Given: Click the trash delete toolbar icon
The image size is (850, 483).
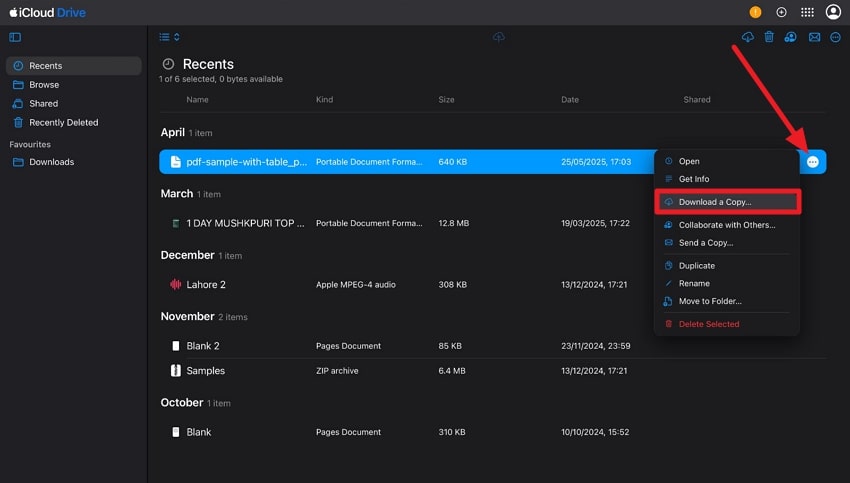Looking at the screenshot, I should pyautogui.click(x=769, y=37).
